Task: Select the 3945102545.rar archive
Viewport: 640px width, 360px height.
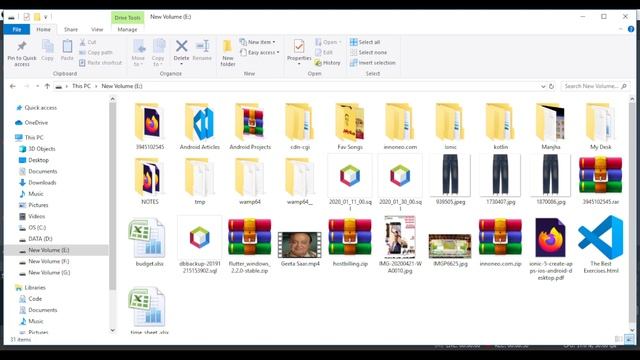Action: 600,181
